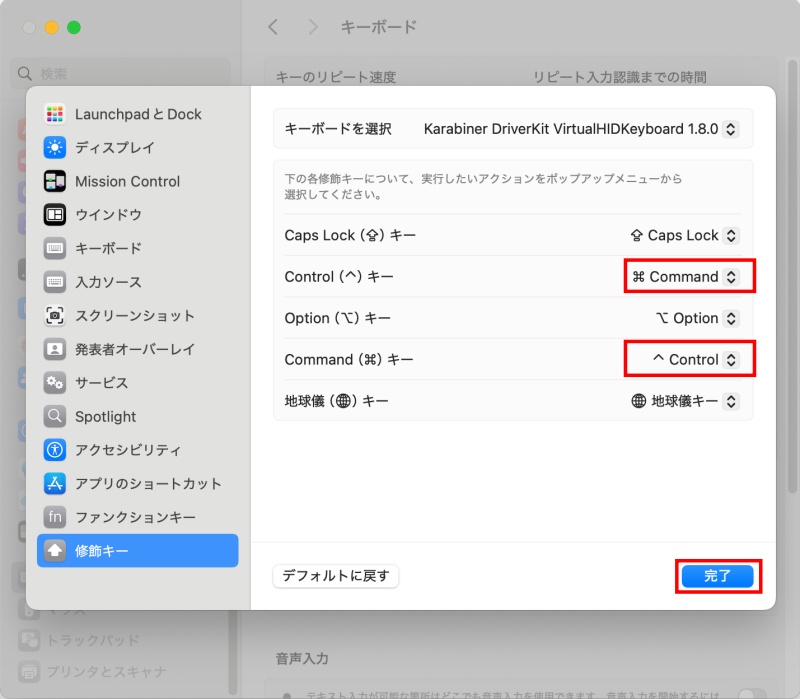Image resolution: width=800 pixels, height=699 pixels.
Task: Open Mission Control settings icon
Action: [x=55, y=181]
